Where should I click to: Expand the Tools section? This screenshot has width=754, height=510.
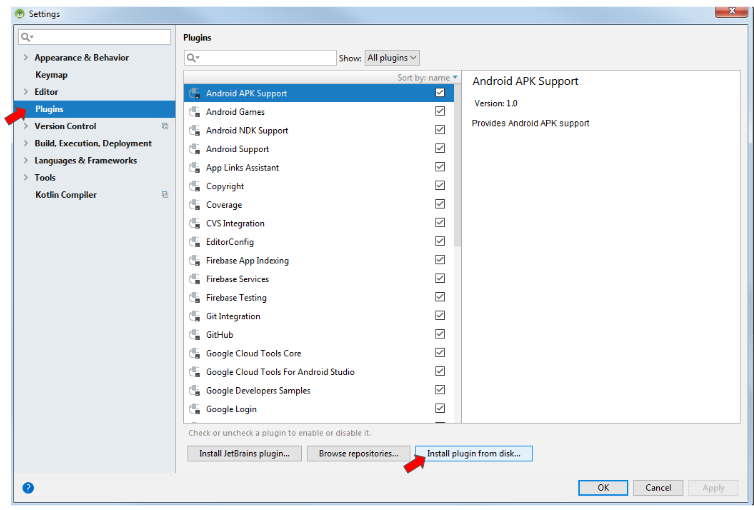[25, 177]
